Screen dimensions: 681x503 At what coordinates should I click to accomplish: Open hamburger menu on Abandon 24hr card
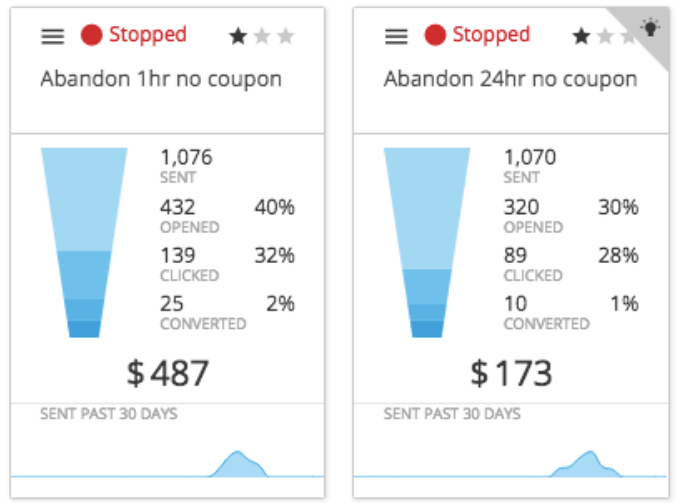396,36
